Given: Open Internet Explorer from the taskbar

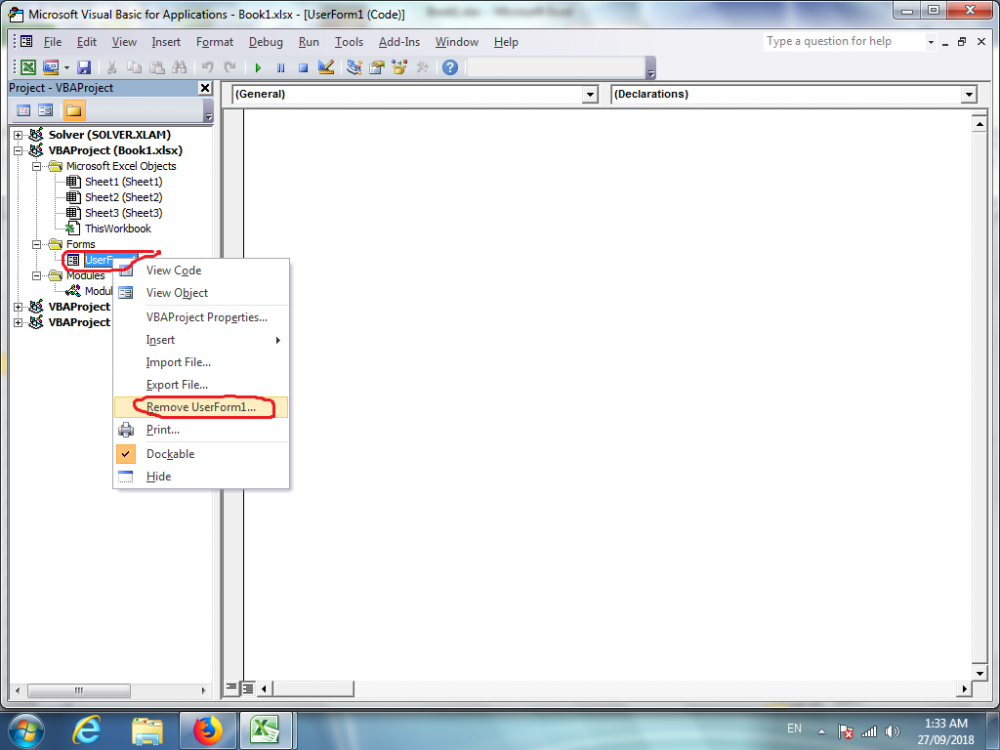Looking at the screenshot, I should pyautogui.click(x=86, y=730).
